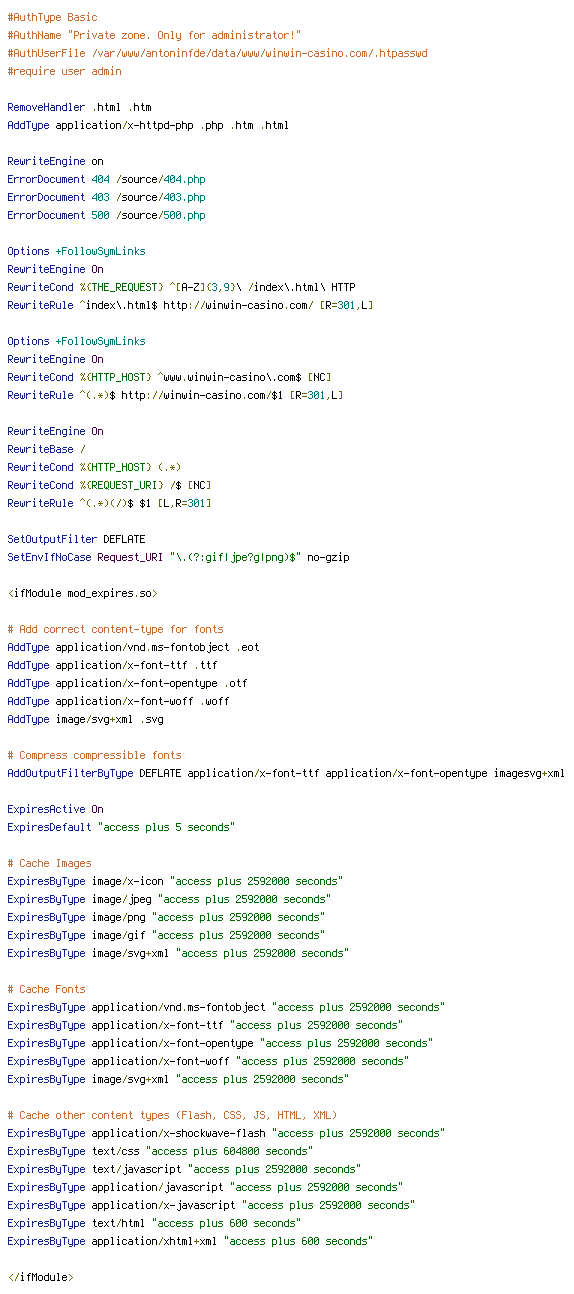Click RewriteRule ^index\.html$ line

pyautogui.click(x=190, y=305)
